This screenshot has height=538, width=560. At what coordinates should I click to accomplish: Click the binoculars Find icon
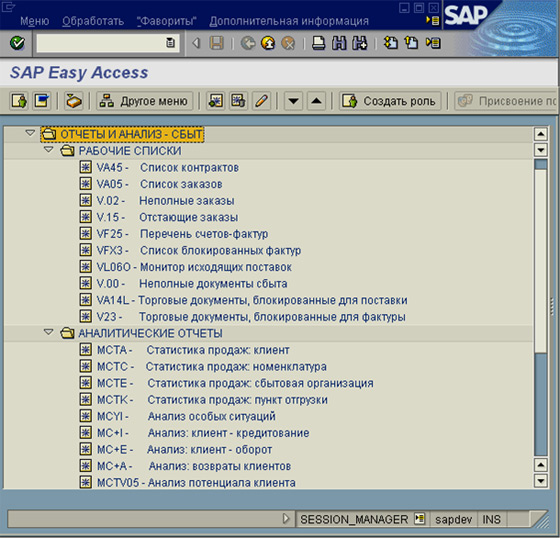[339, 43]
